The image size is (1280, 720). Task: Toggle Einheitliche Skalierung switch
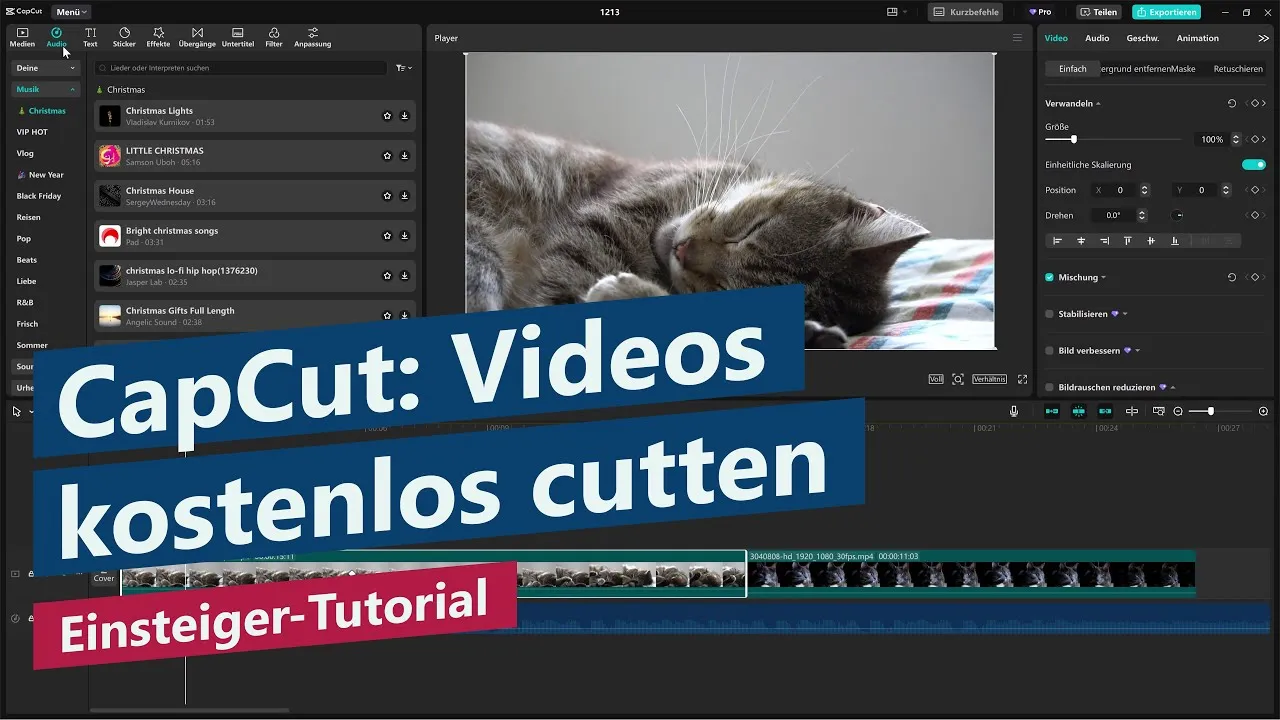tap(1254, 164)
